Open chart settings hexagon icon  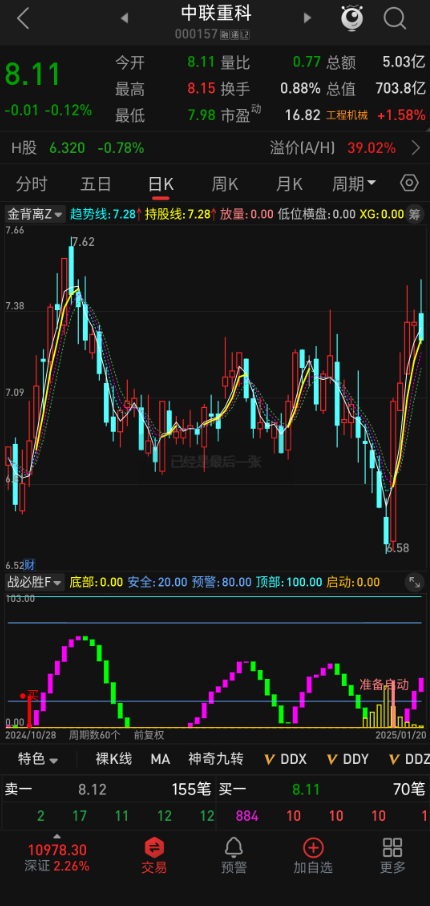(409, 183)
